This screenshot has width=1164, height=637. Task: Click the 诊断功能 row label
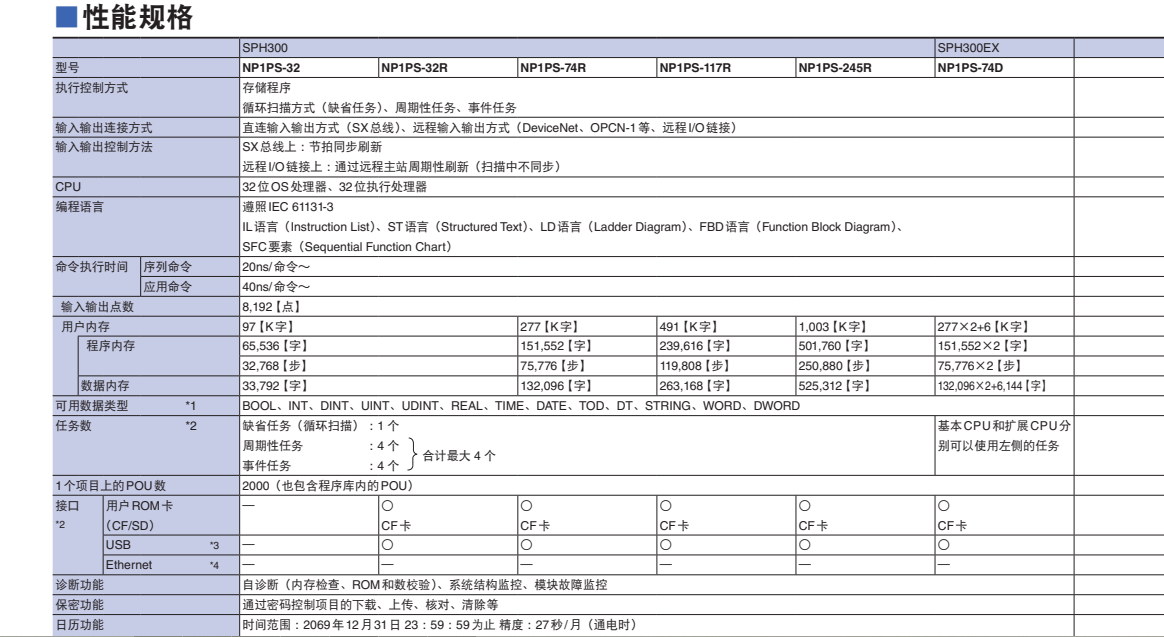tap(79, 585)
